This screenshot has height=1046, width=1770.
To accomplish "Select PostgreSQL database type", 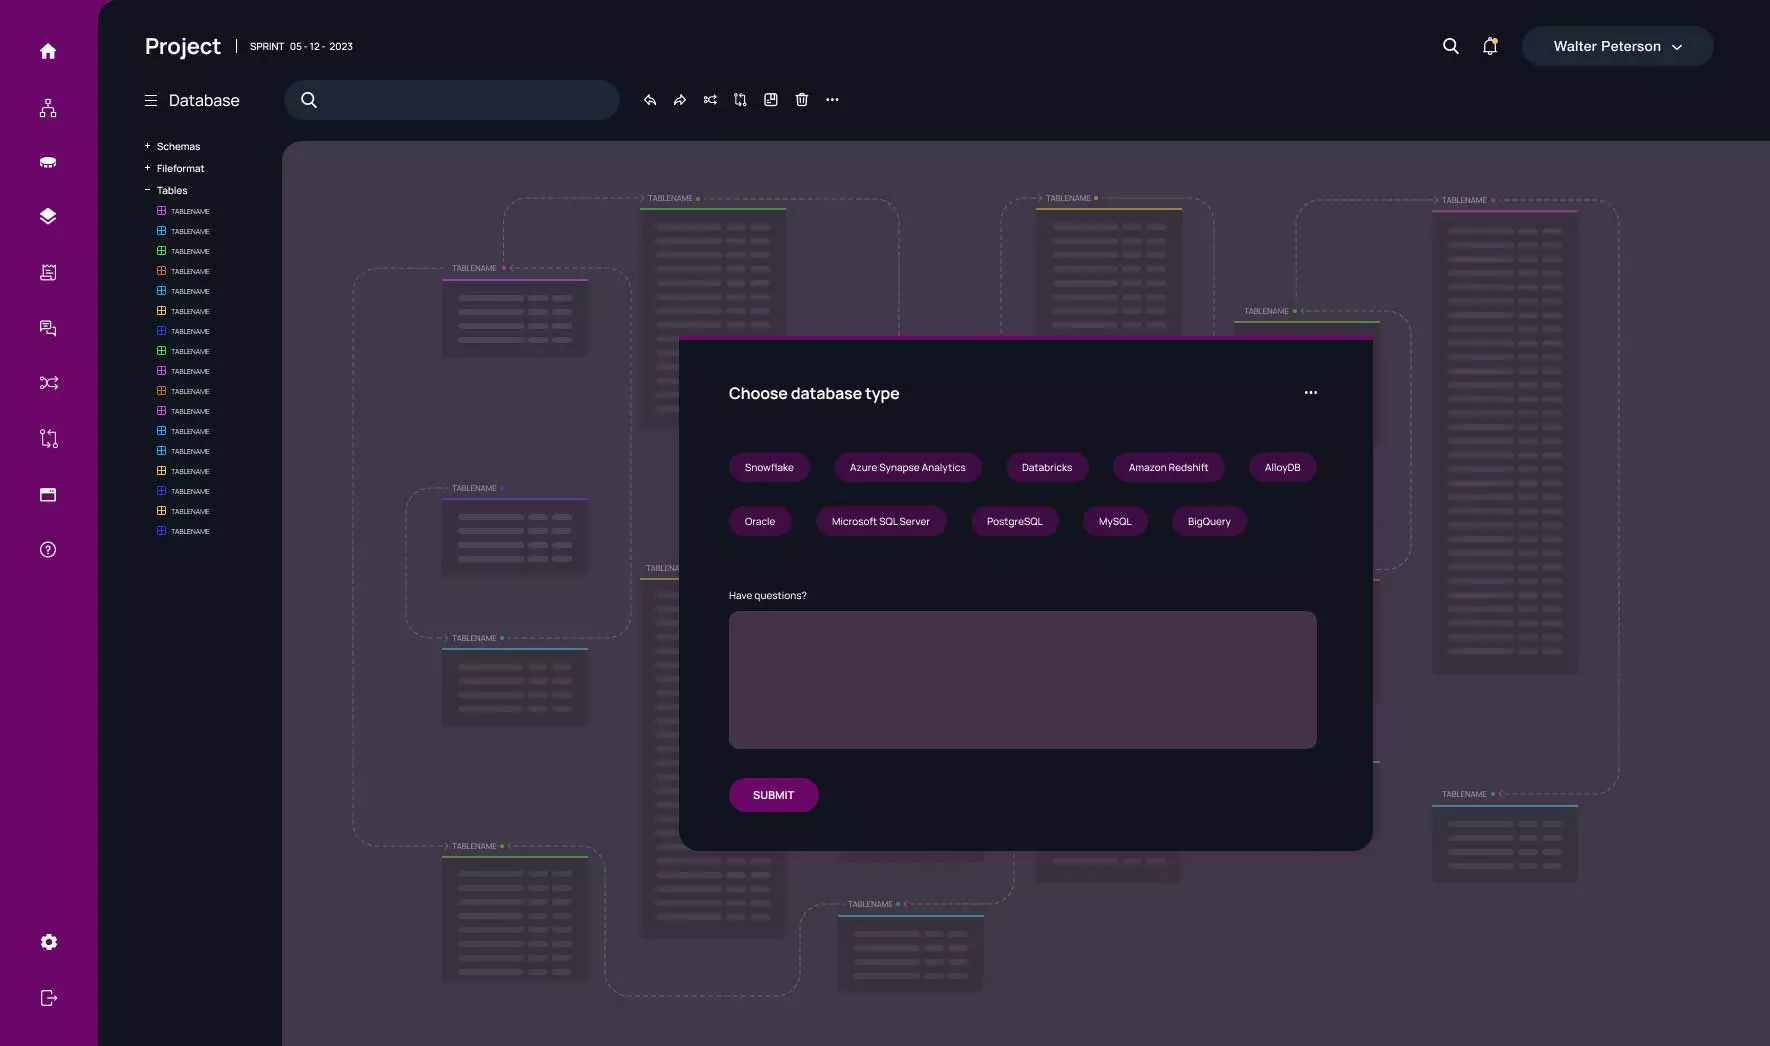I will click(x=1015, y=521).
